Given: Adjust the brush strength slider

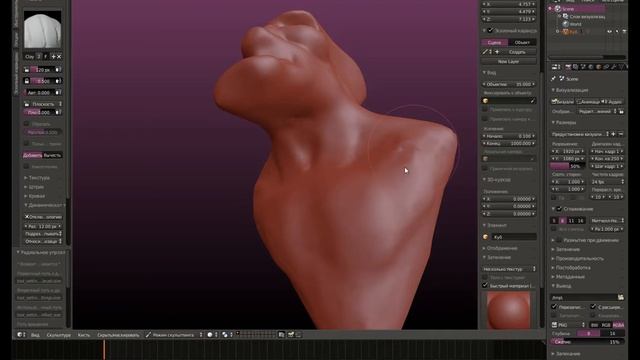Looking at the screenshot, I should 42,81.
